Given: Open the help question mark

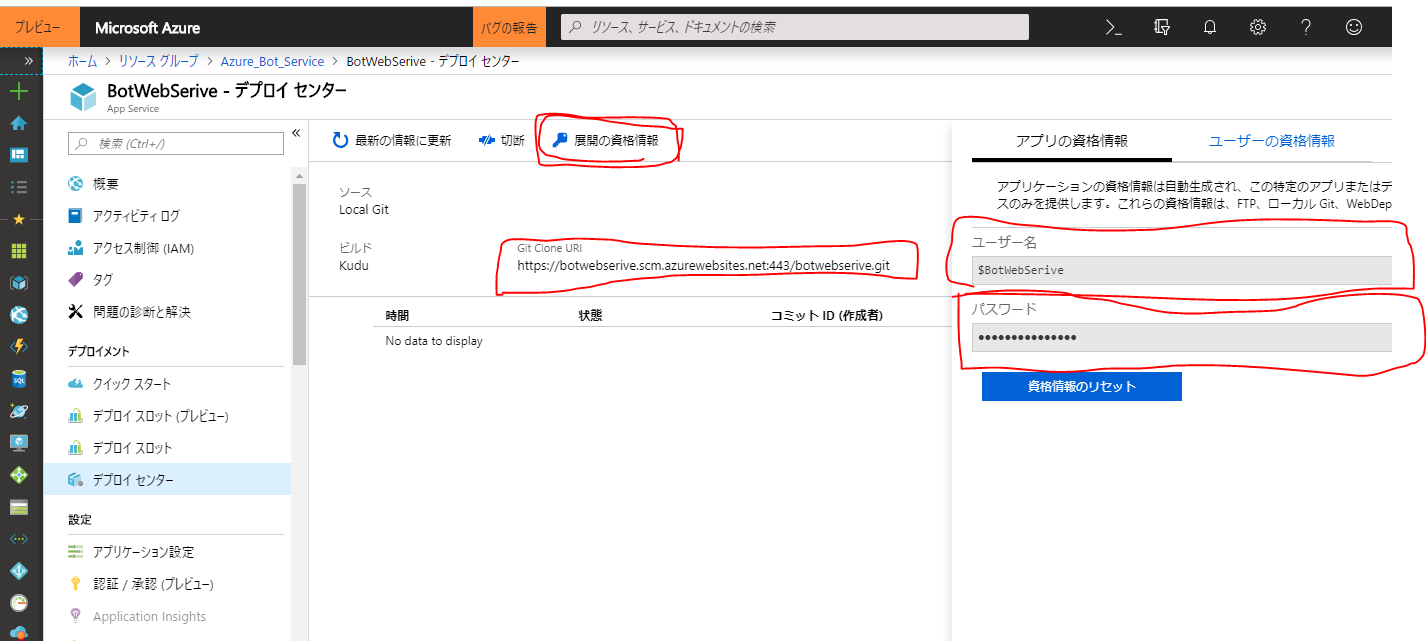Looking at the screenshot, I should tap(1305, 27).
